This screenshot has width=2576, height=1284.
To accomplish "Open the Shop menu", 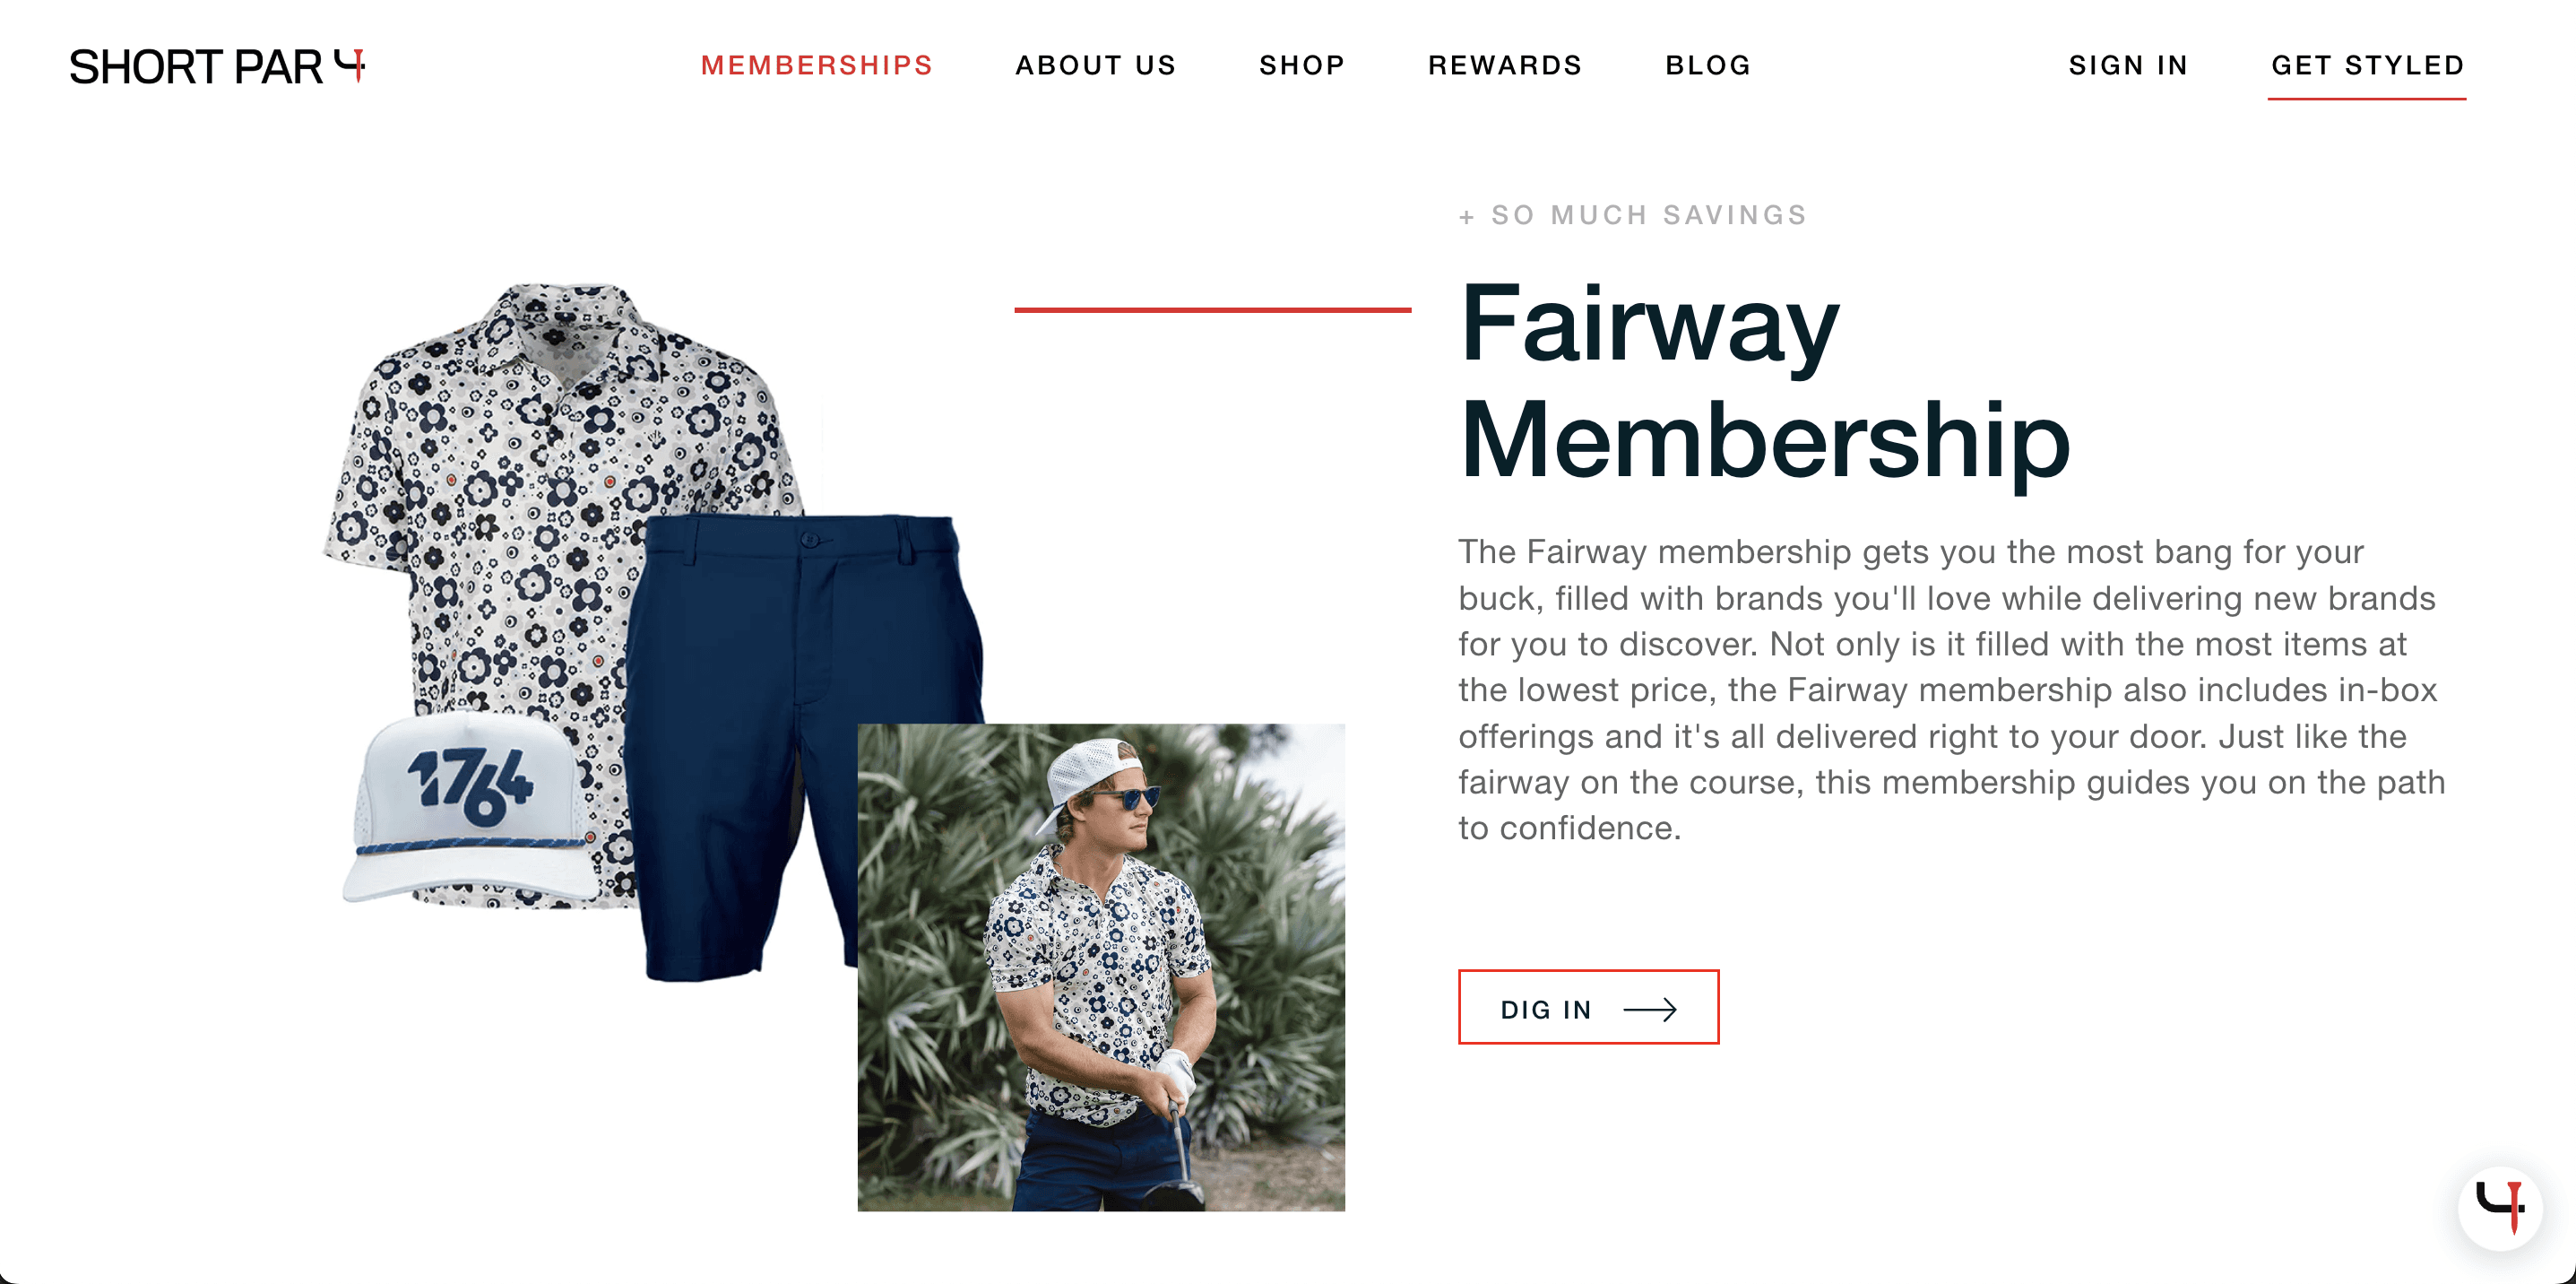I will (x=1301, y=65).
